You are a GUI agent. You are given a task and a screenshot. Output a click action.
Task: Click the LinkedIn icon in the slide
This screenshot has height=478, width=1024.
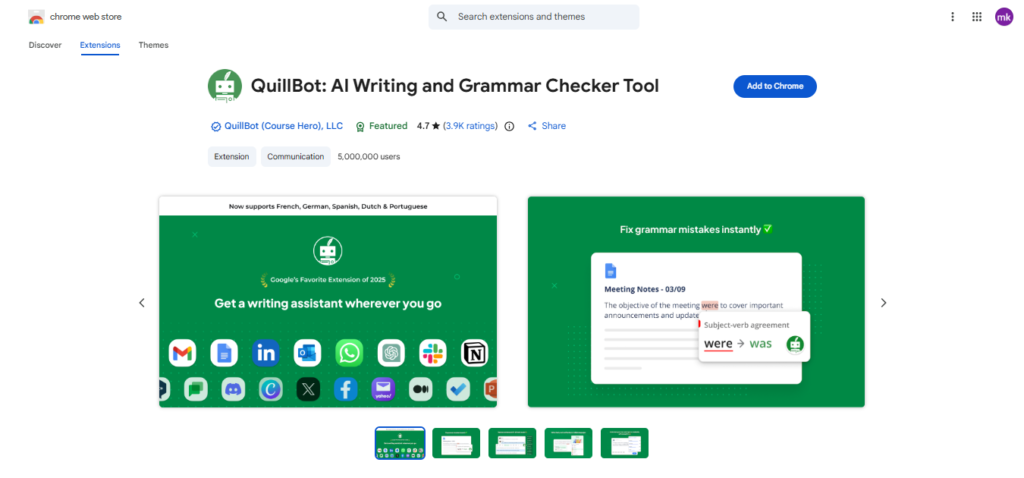pos(266,353)
